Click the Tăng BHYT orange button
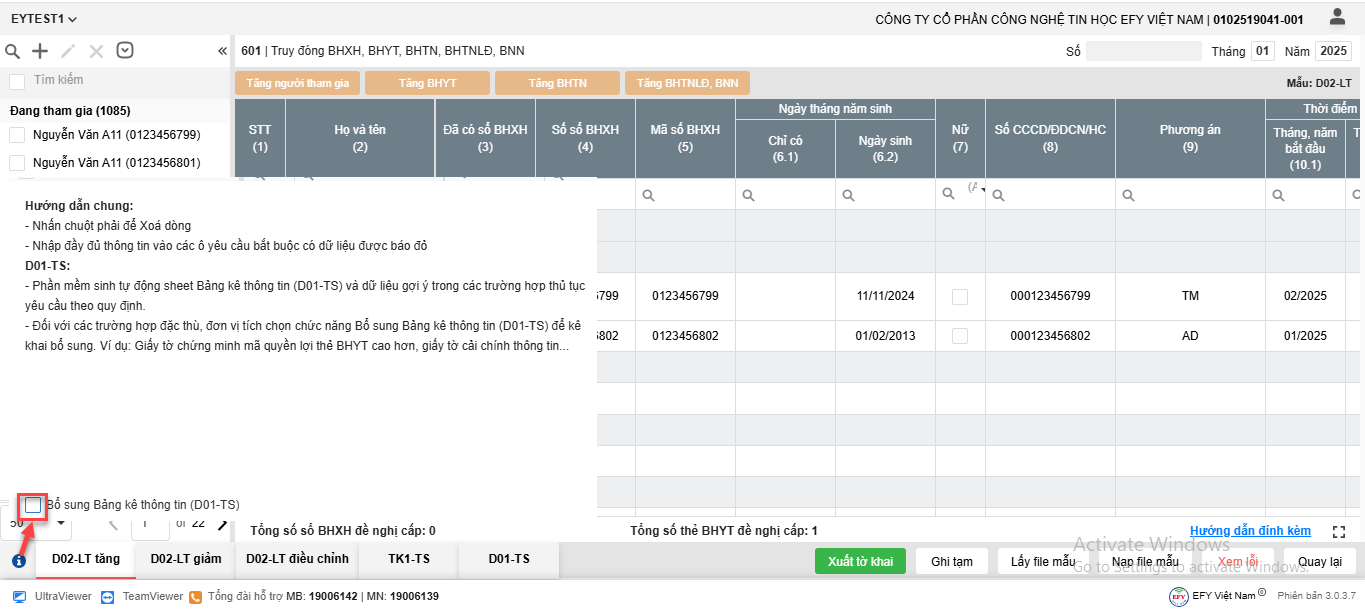The width and height of the screenshot is (1365, 610). pyautogui.click(x=427, y=83)
